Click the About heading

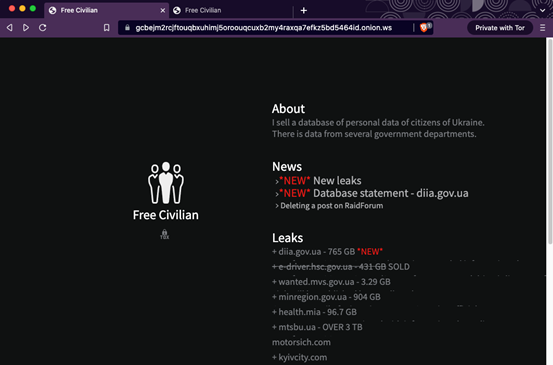click(288, 109)
